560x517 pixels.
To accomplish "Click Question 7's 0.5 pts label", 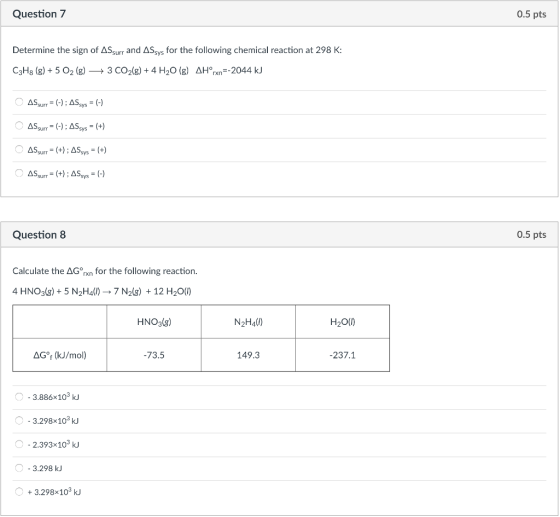I will coord(531,14).
